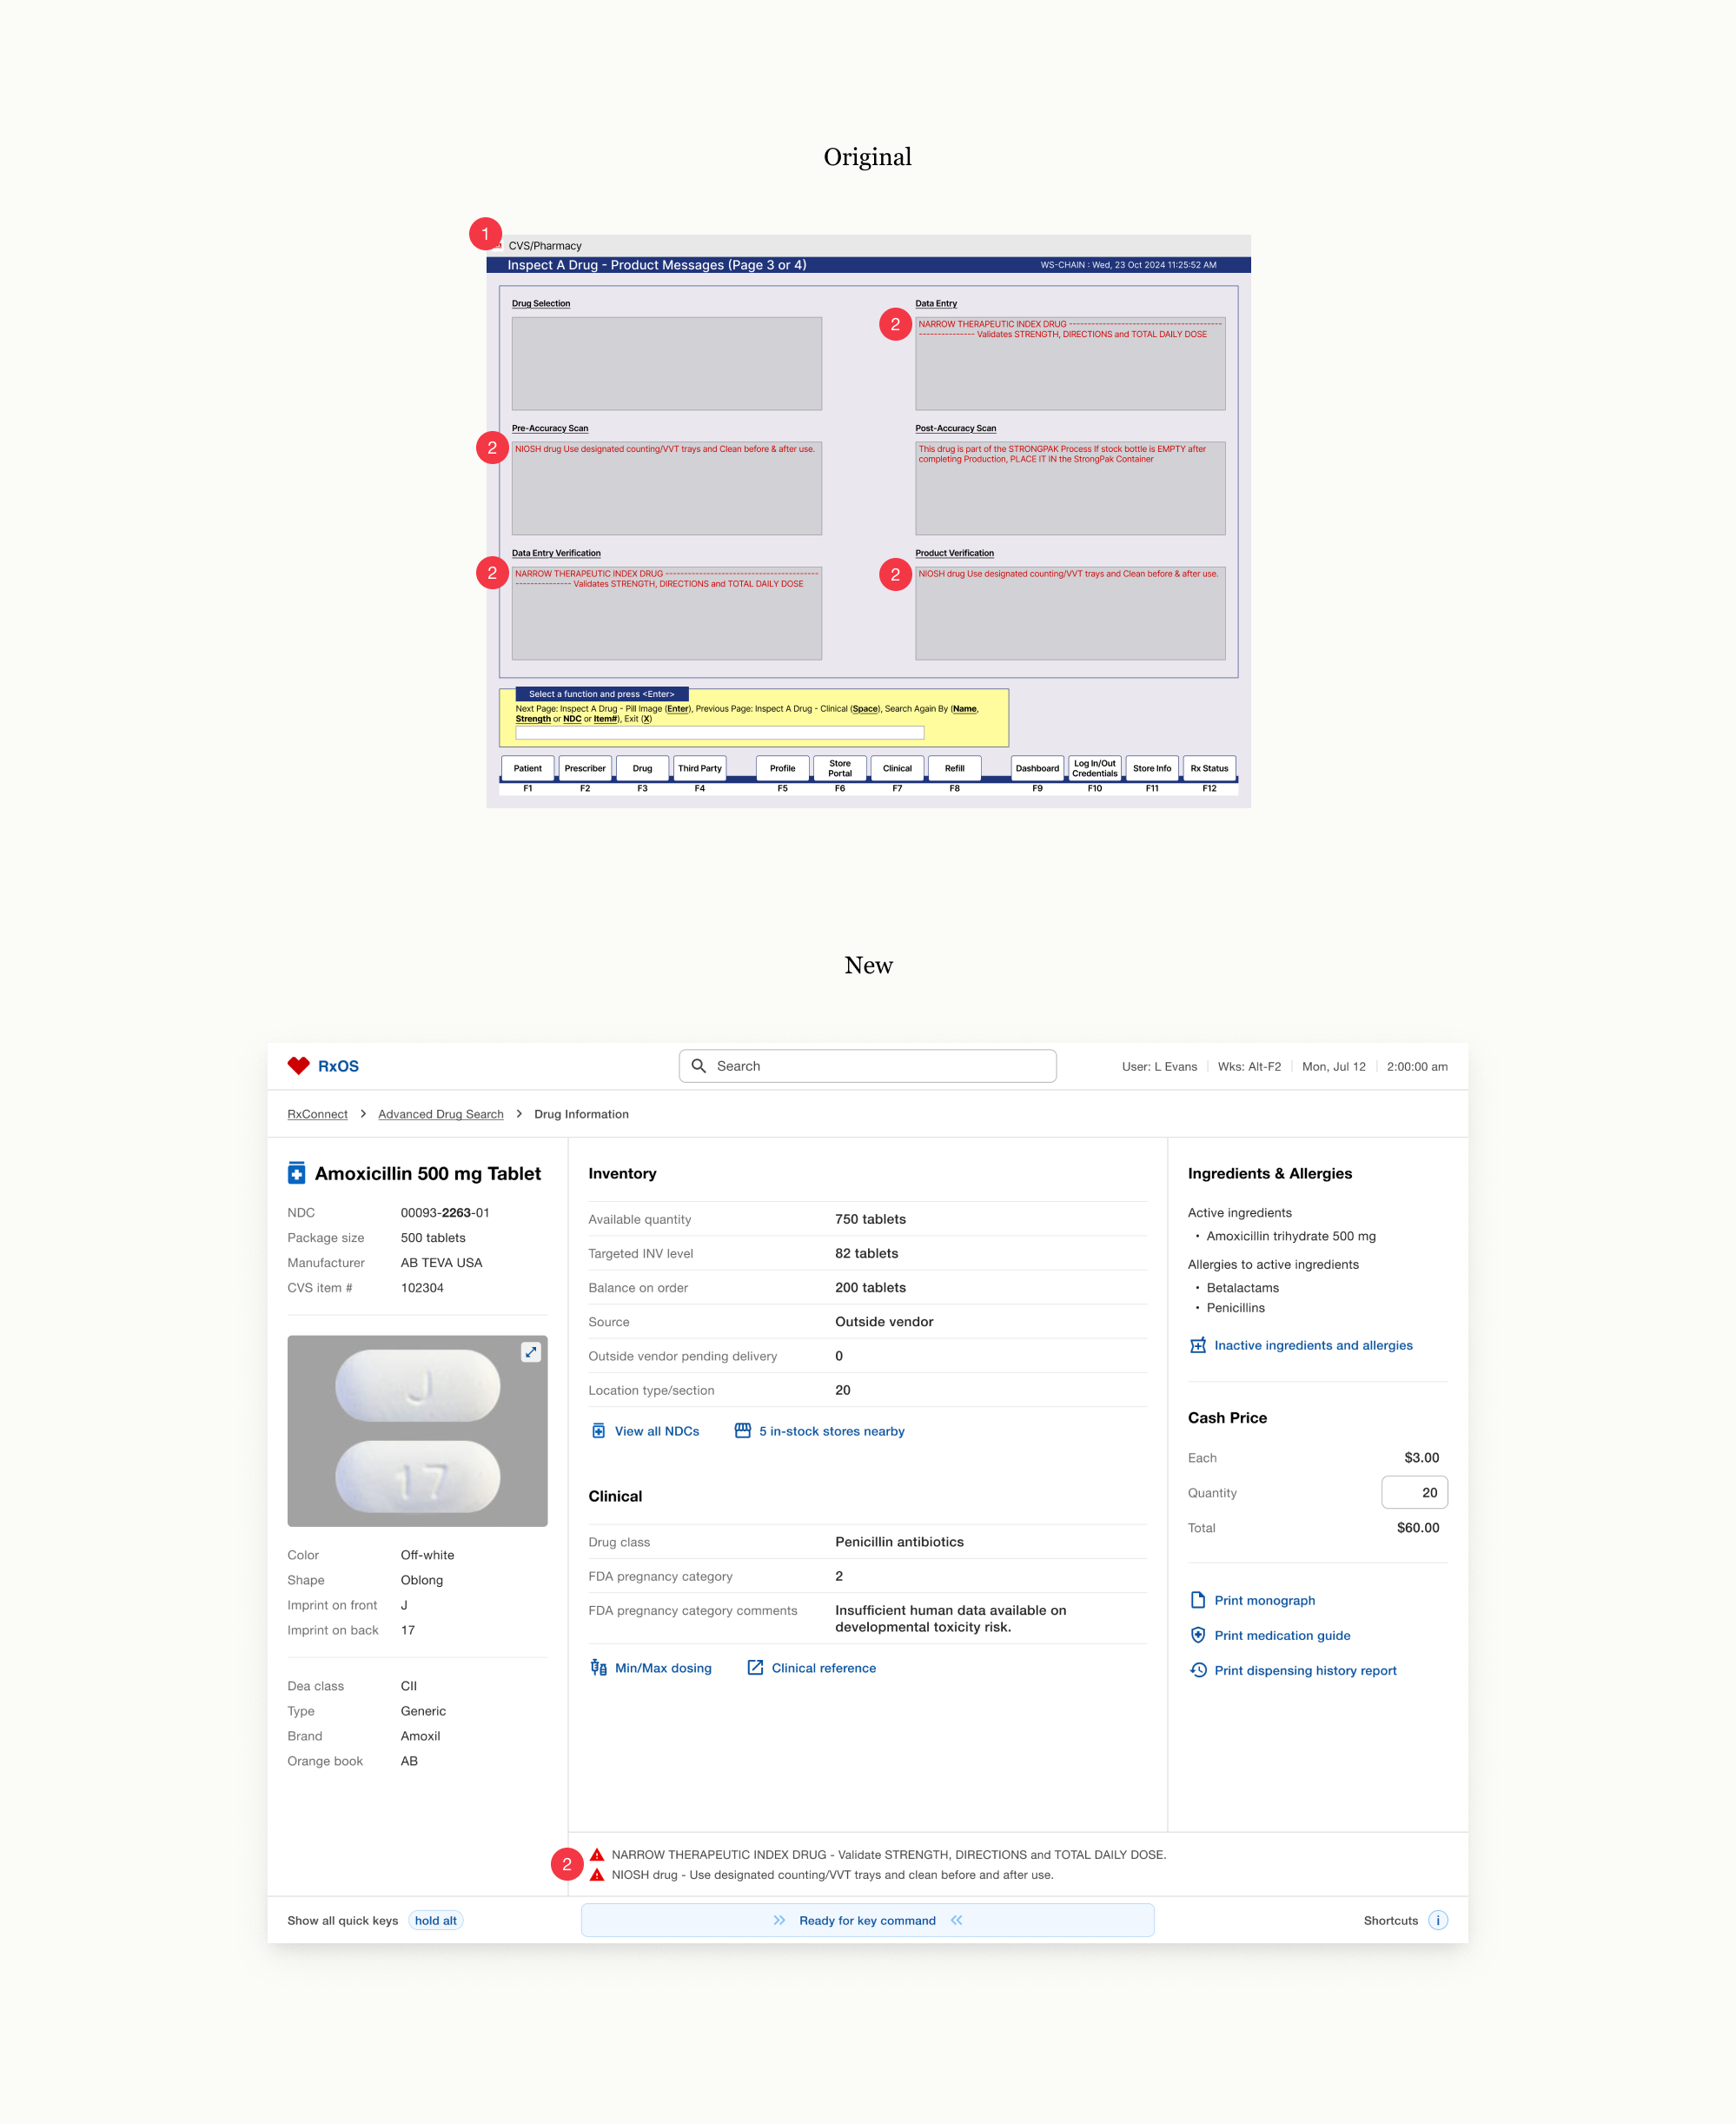1736x2124 pixels.
Task: Click the Shortcuts info icon
Action: [x=1438, y=1920]
